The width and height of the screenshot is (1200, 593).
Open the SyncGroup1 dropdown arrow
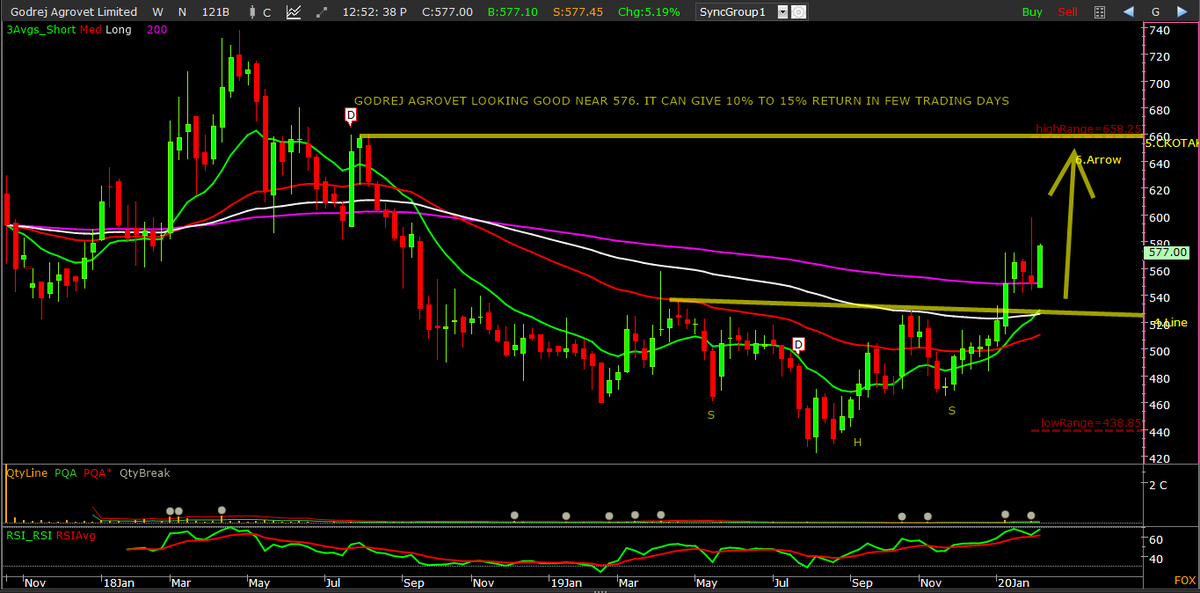pos(783,12)
